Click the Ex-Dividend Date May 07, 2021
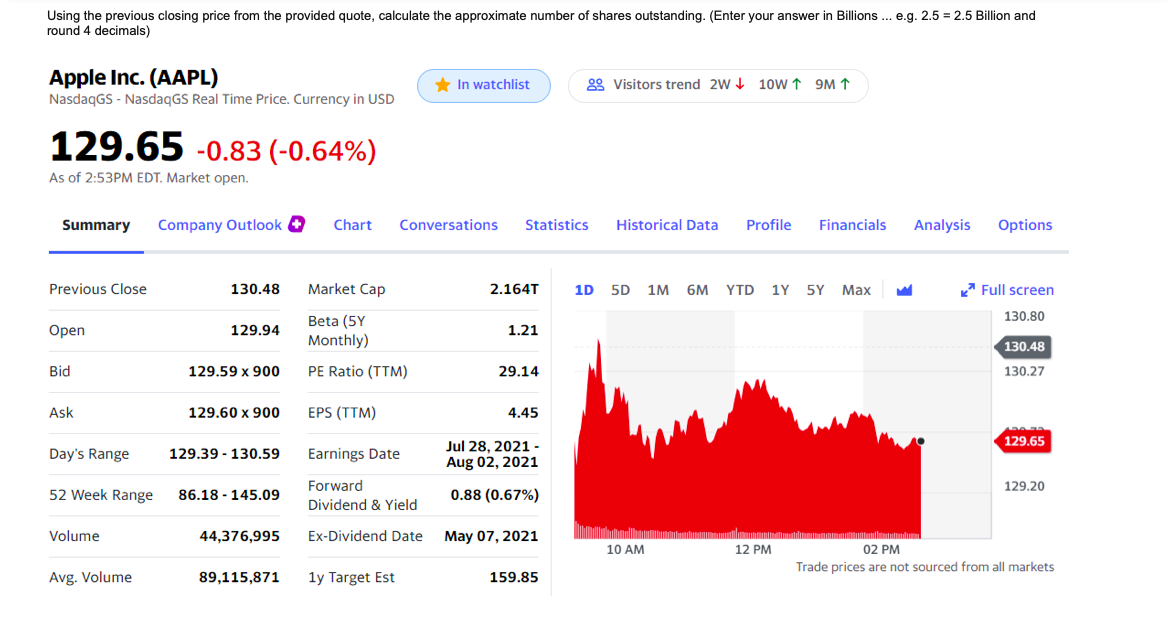This screenshot has height=629, width=1167. coord(491,536)
